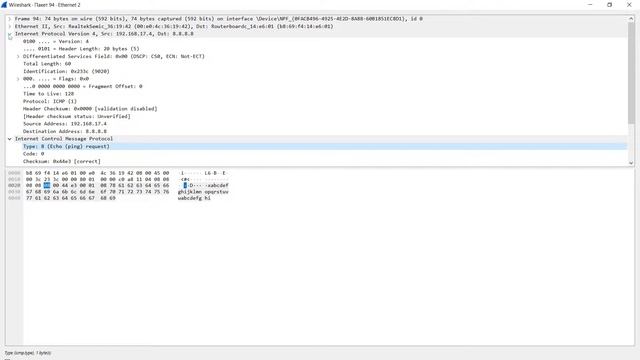The image size is (640, 360).
Task: Click hex offset 0000 in bytes pane
Action: pyautogui.click(x=14, y=173)
